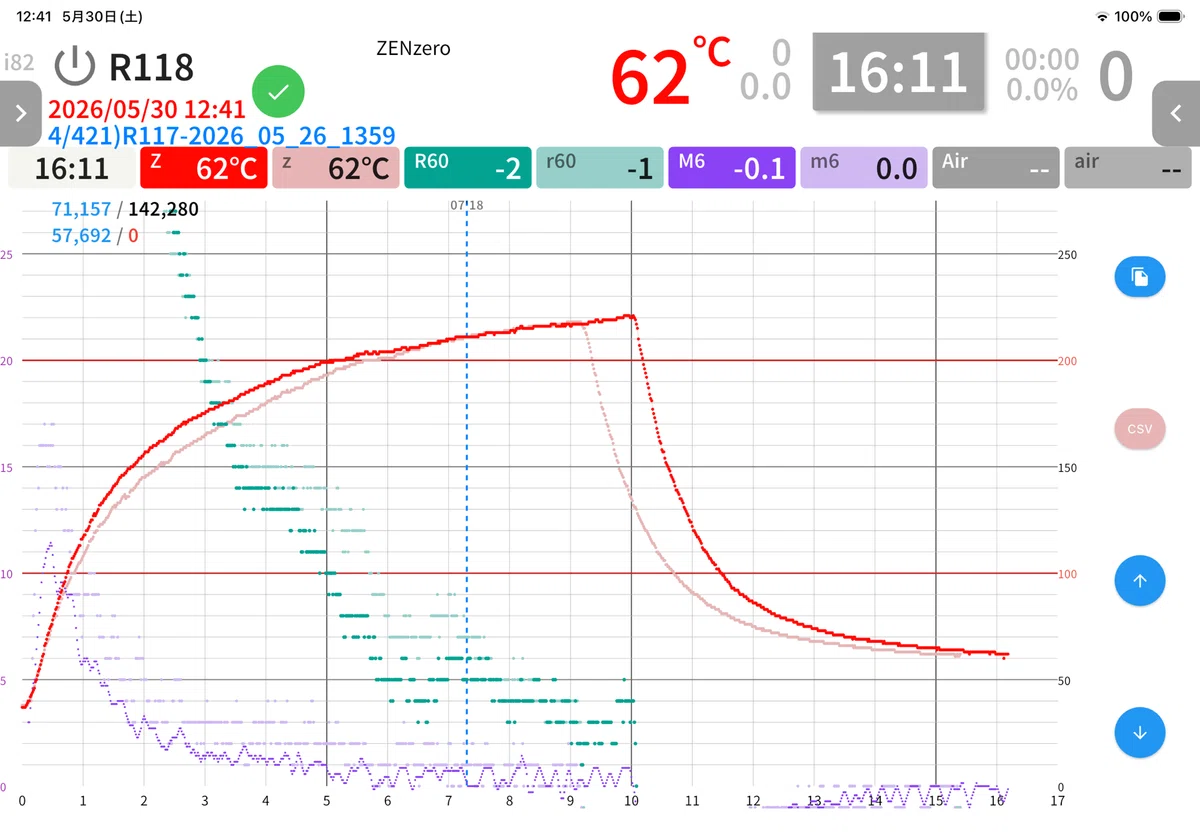
Task: Tap the gray 0 / 0.0 readout
Action: point(766,69)
